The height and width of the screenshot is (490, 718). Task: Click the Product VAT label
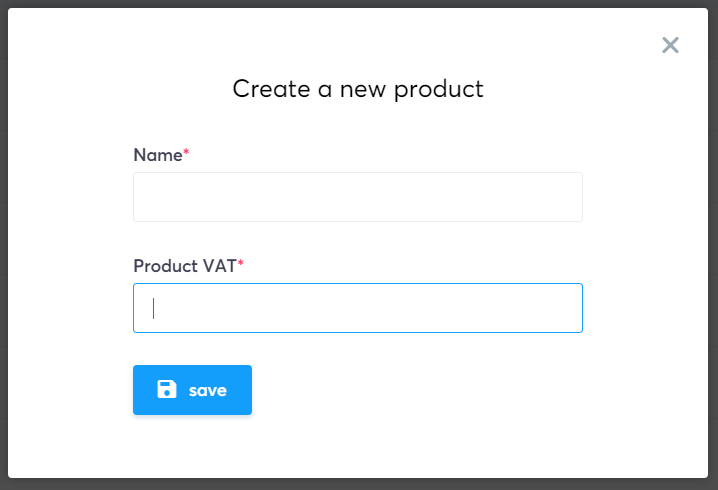(x=185, y=266)
